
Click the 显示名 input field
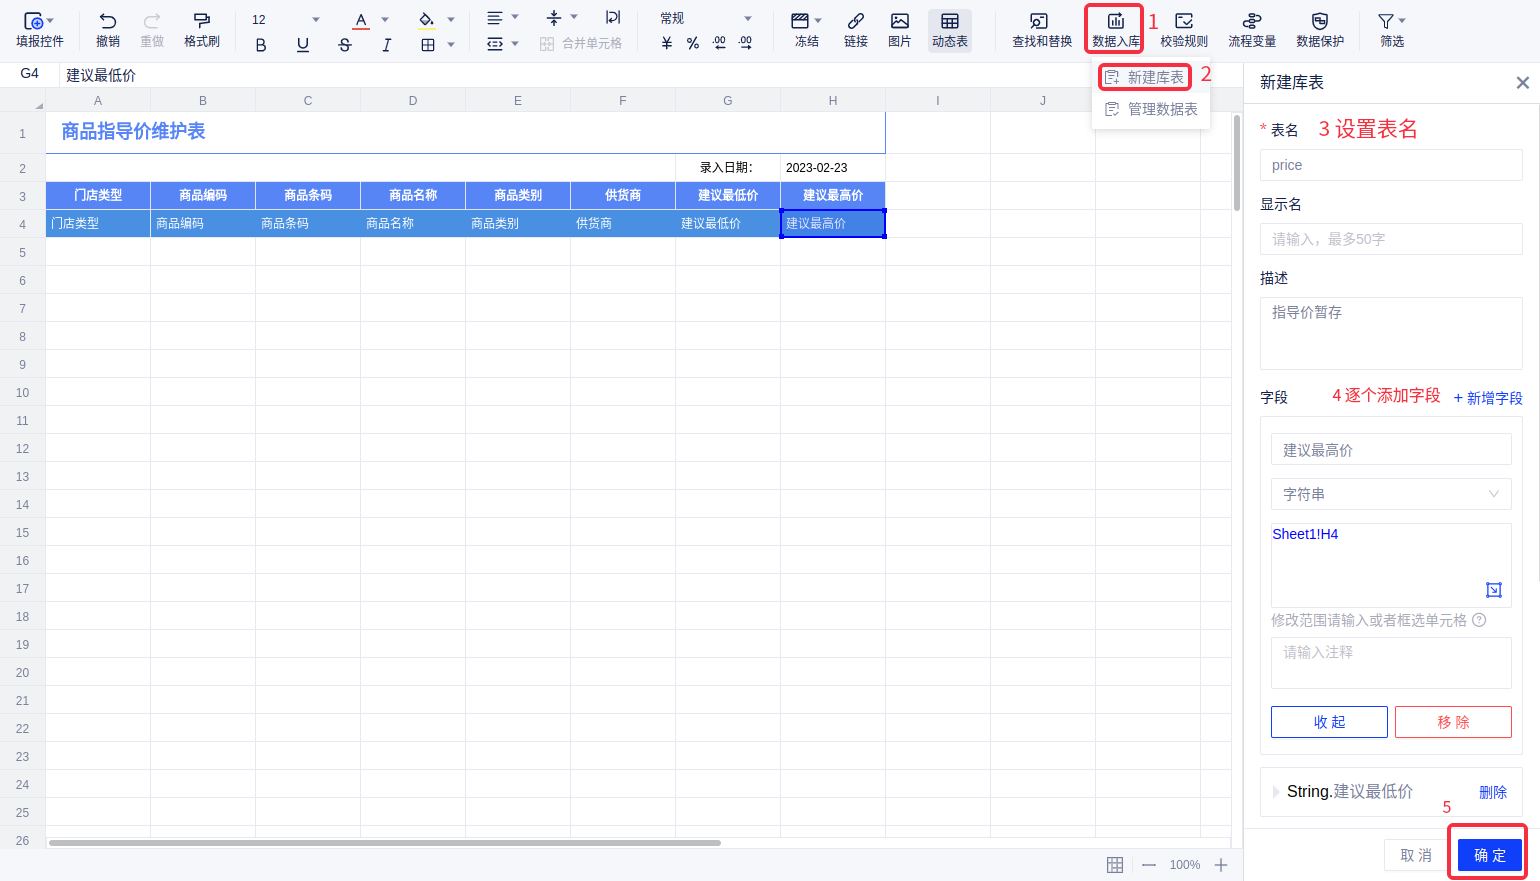click(1390, 239)
